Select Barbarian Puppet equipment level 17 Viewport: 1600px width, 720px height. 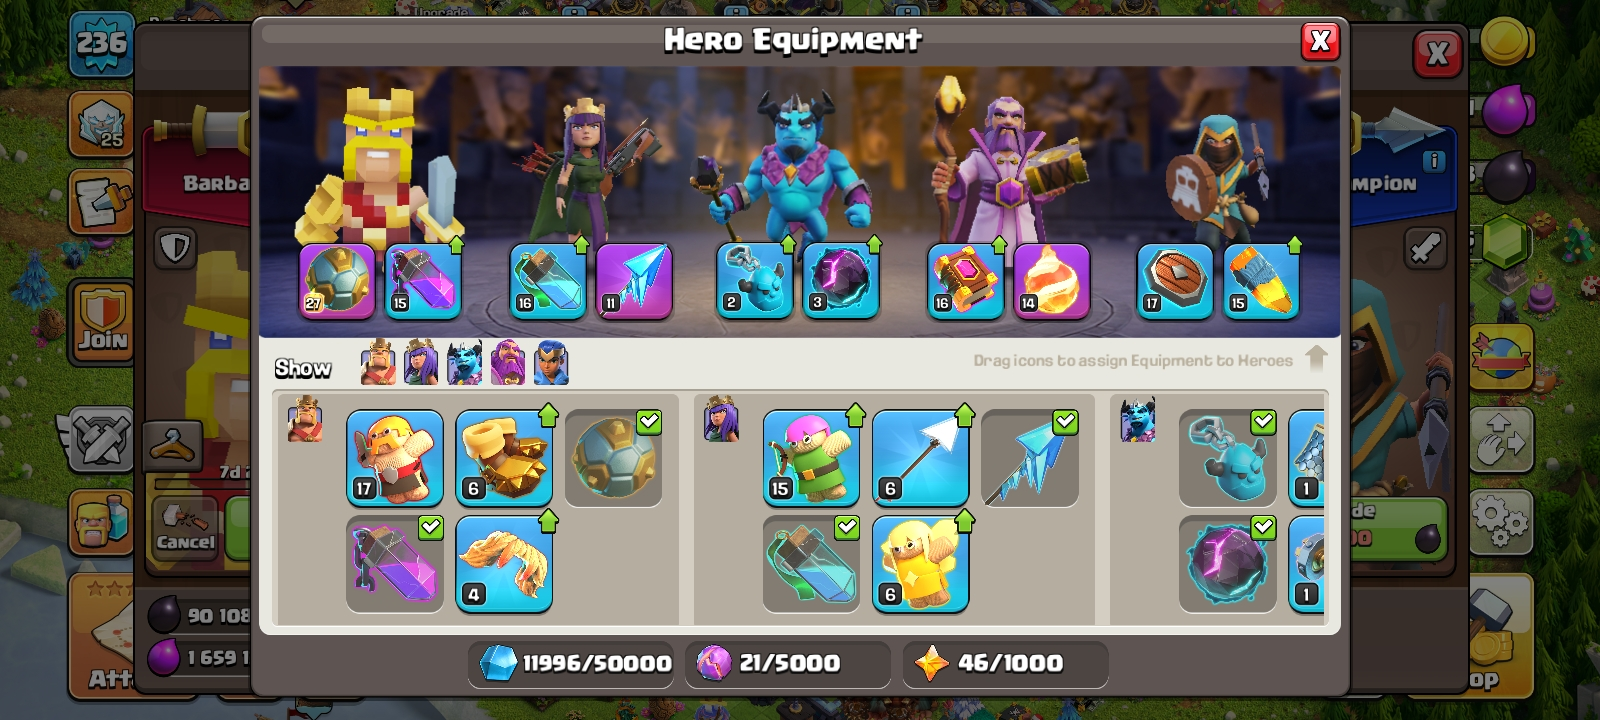(x=395, y=457)
